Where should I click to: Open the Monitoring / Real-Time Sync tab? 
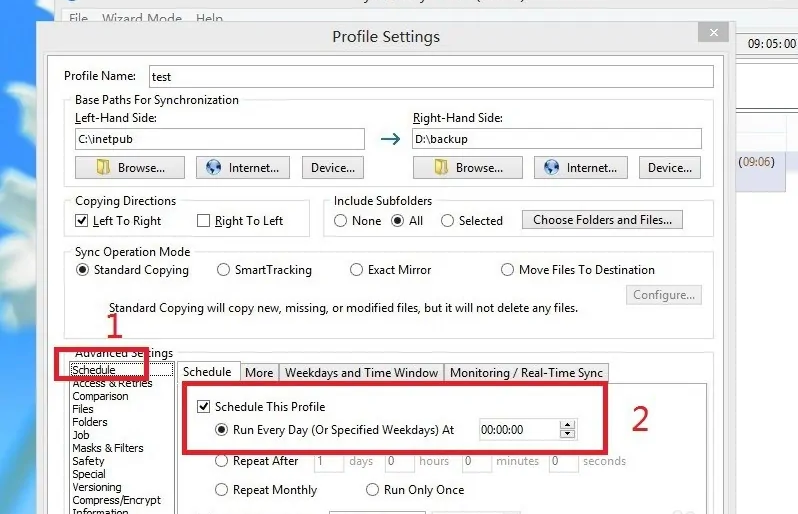click(x=526, y=373)
